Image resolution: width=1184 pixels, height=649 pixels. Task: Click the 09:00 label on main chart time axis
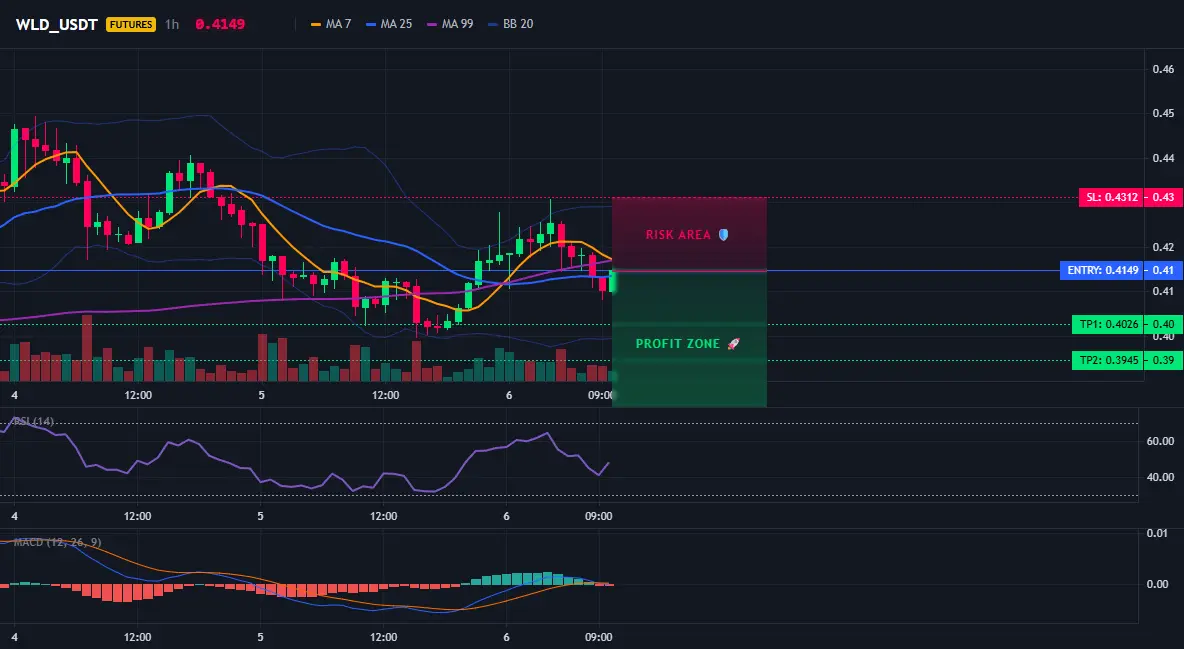point(600,395)
